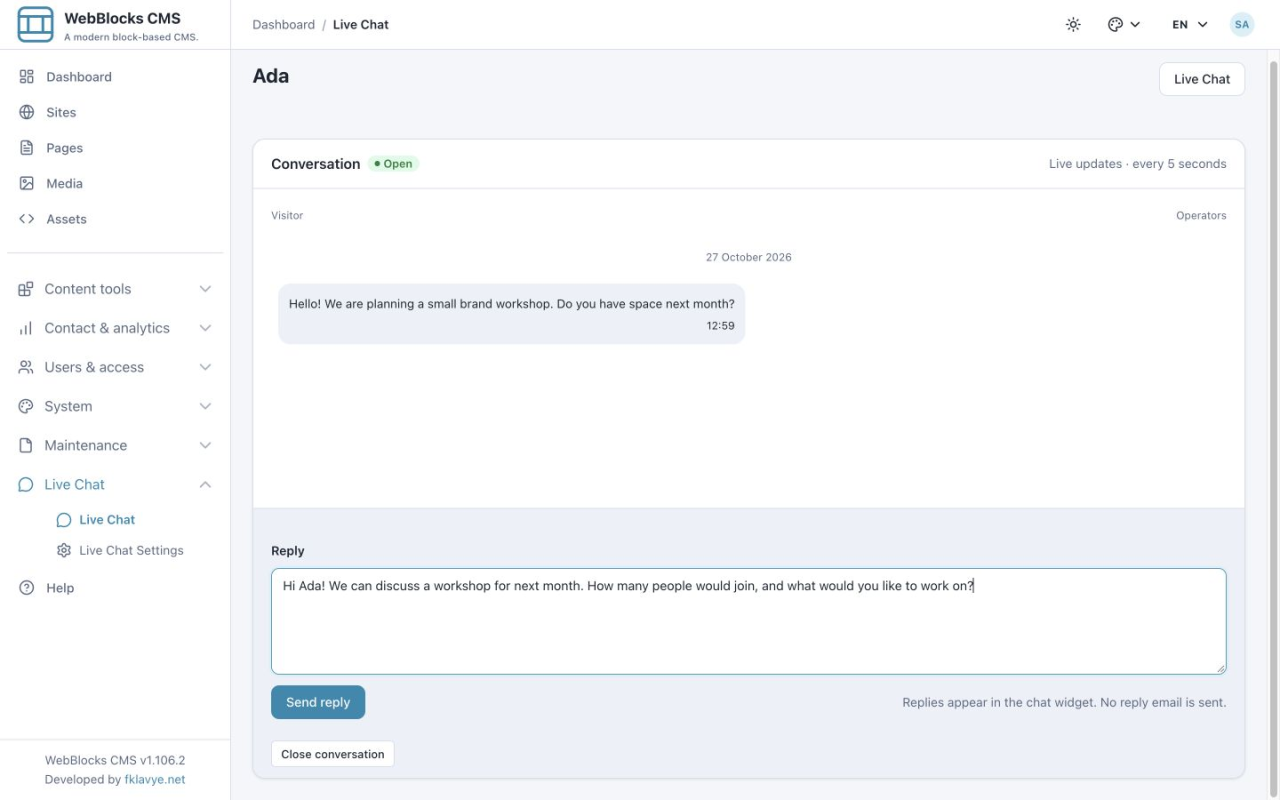1280x800 pixels.
Task: Click the Help question mark icon
Action: pos(27,588)
